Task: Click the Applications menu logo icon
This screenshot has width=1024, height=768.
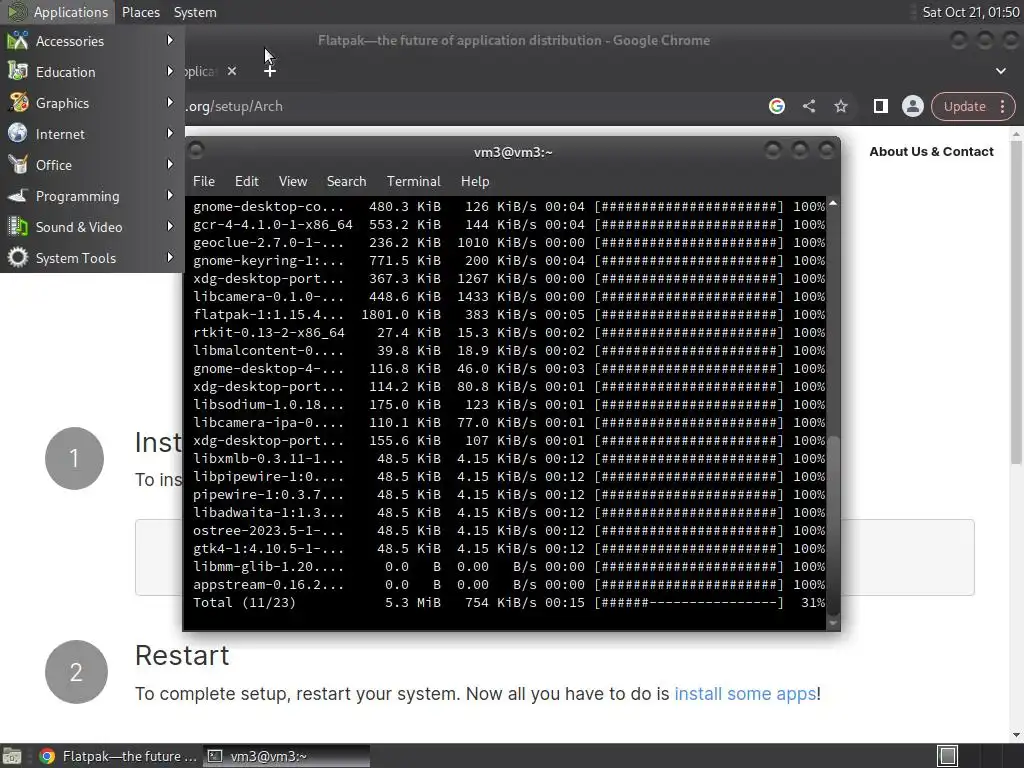Action: pos(16,12)
